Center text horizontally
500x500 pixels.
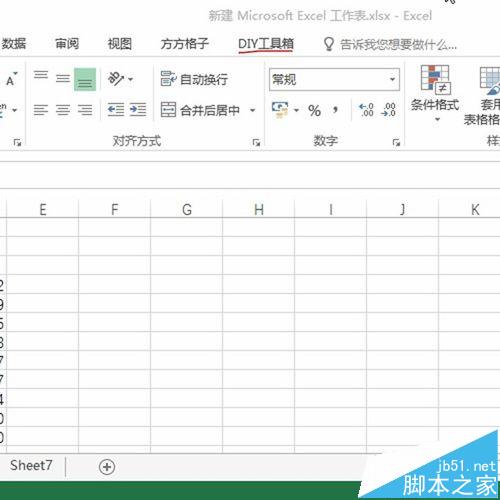point(63,110)
